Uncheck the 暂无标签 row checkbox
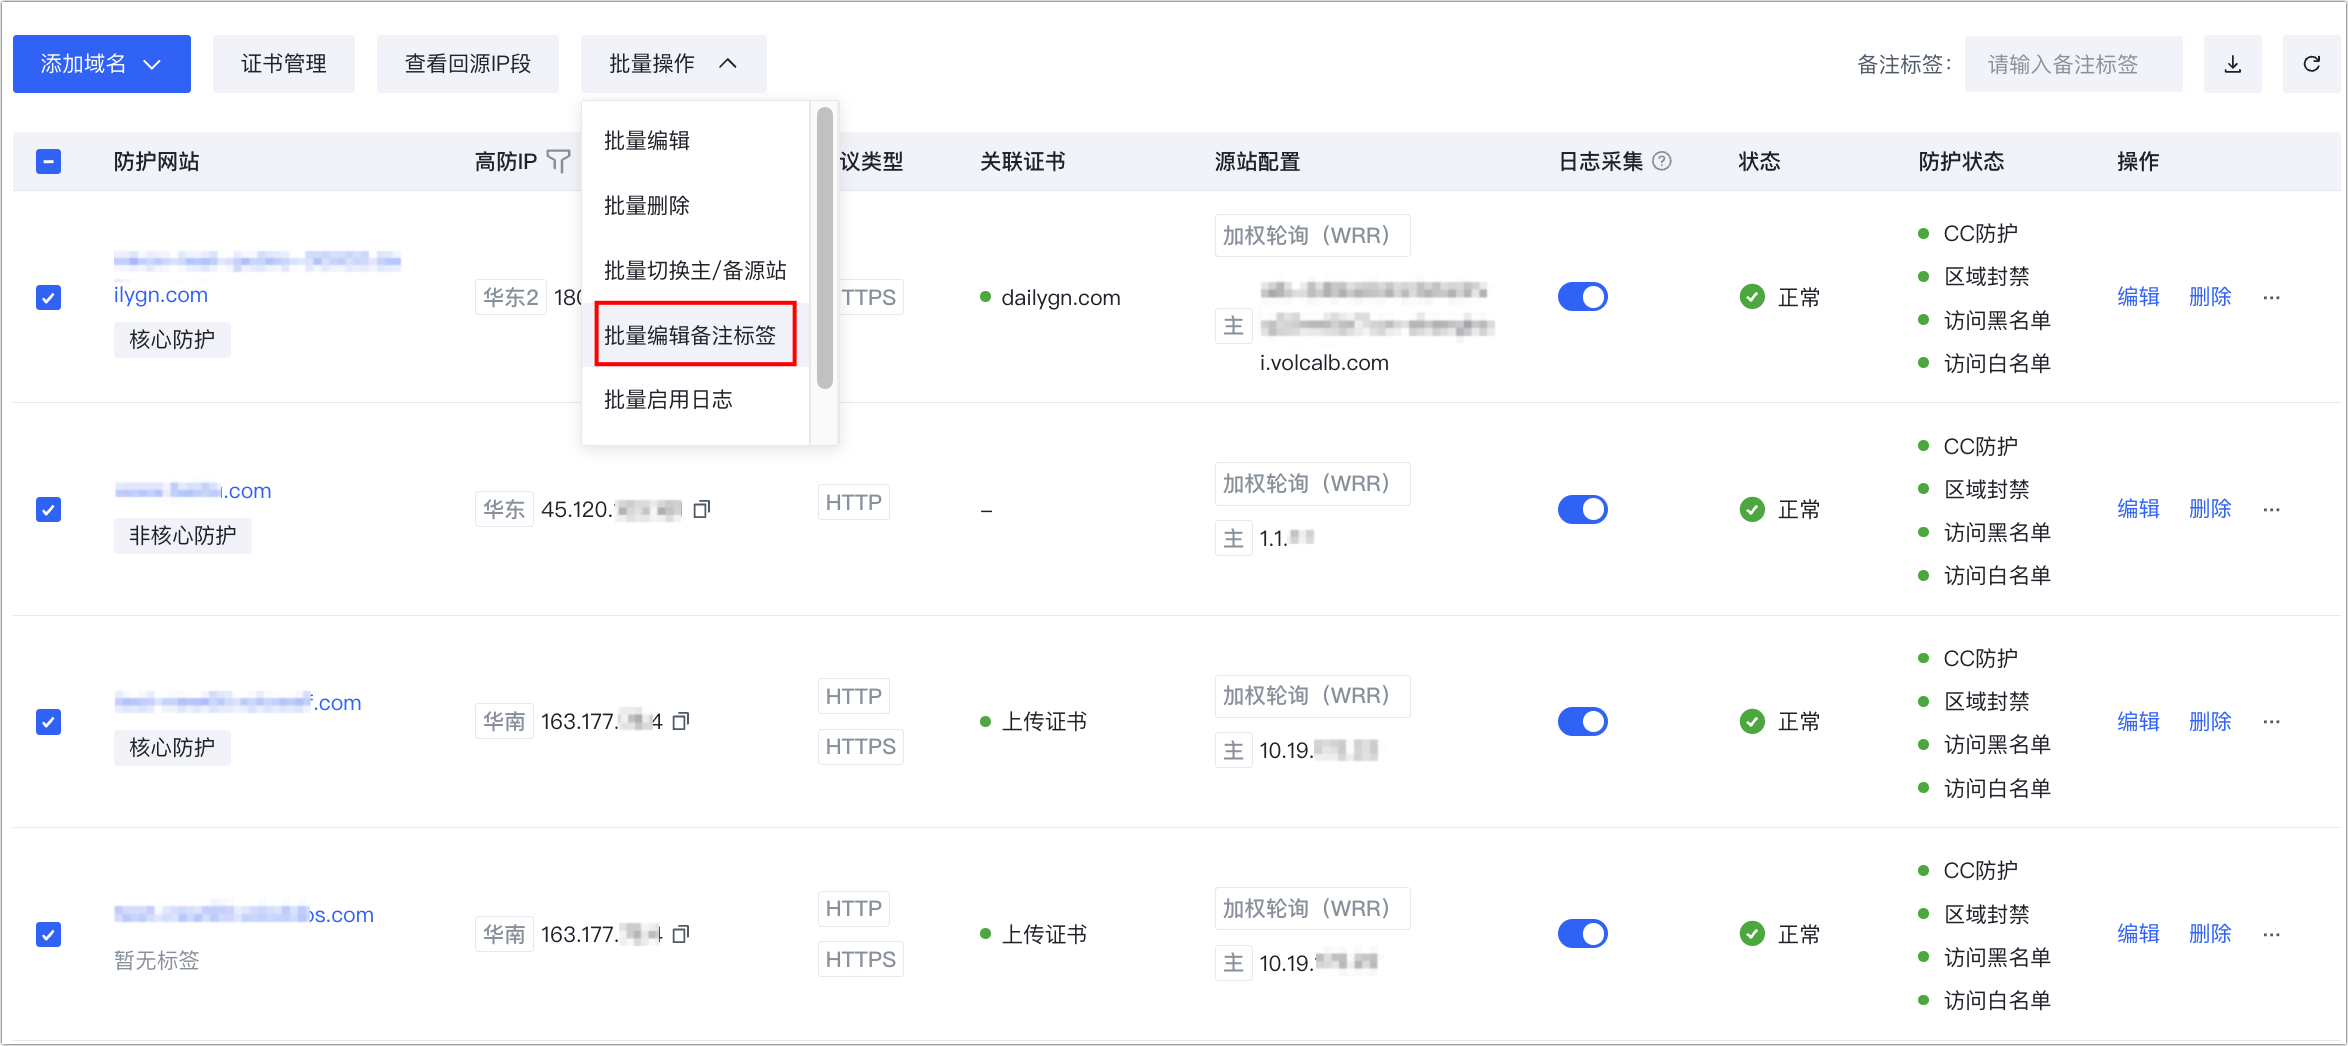The width and height of the screenshot is (2348, 1046). 48,934
